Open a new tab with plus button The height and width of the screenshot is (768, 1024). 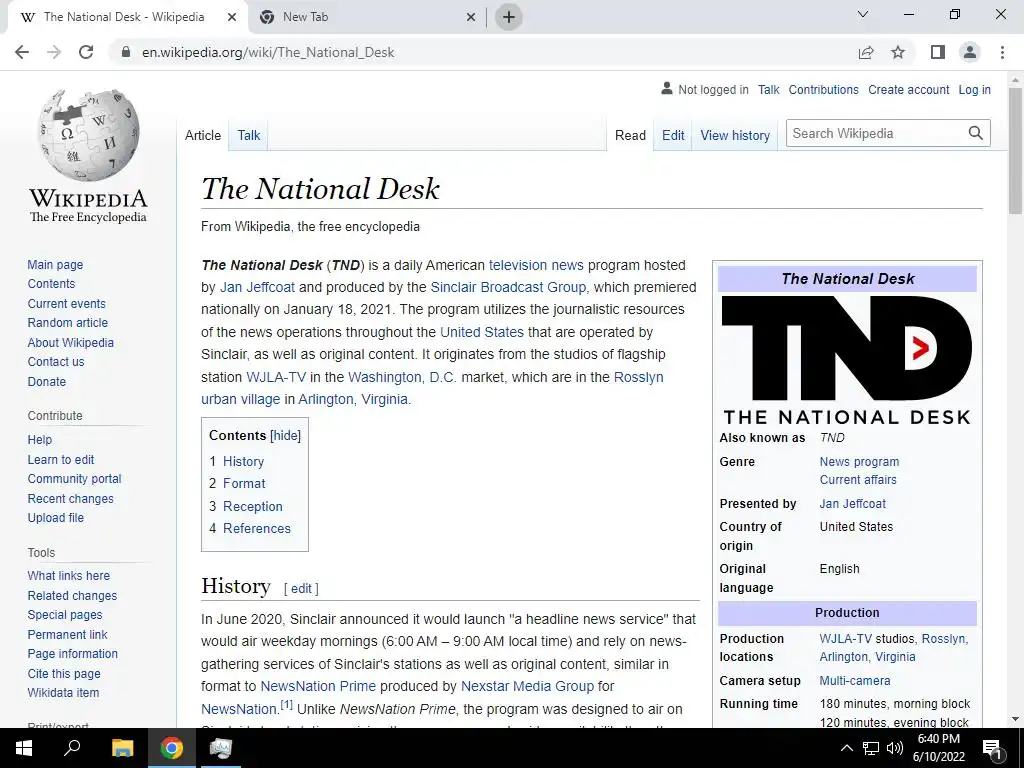pyautogui.click(x=509, y=17)
